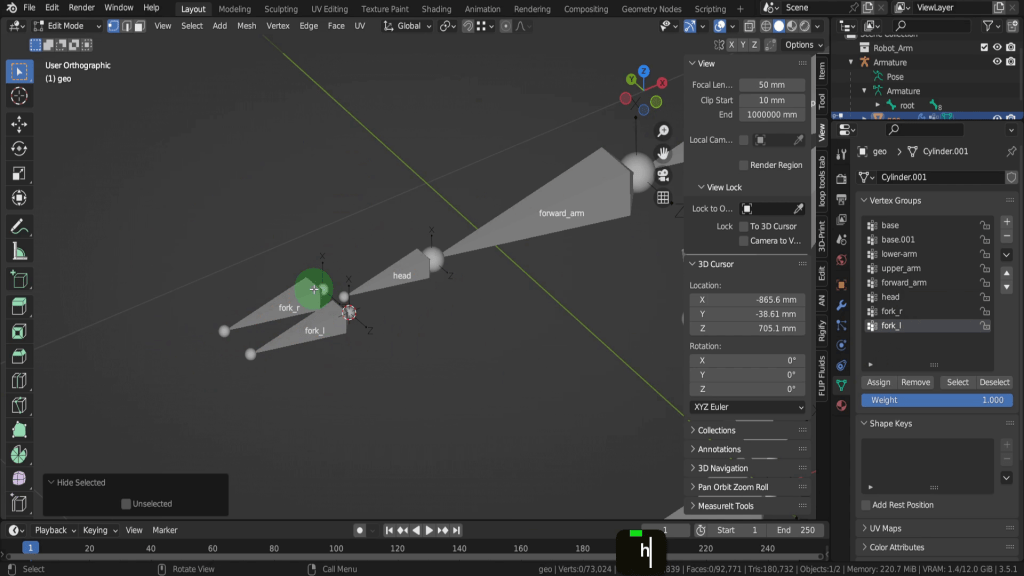Check the Add Rest Position checkbox
Screen dimensions: 1024x576
pyautogui.click(x=866, y=505)
